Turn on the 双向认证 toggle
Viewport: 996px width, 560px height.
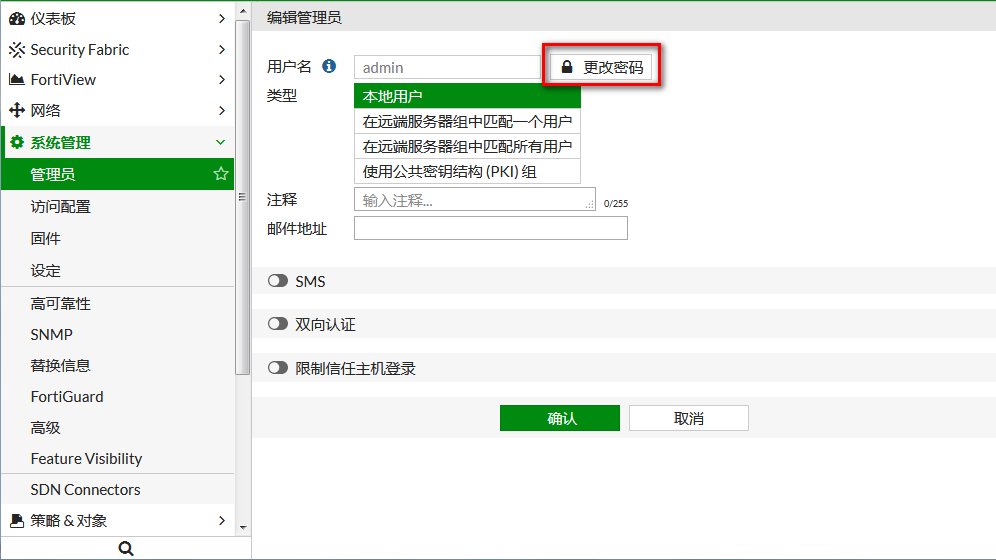coord(278,325)
